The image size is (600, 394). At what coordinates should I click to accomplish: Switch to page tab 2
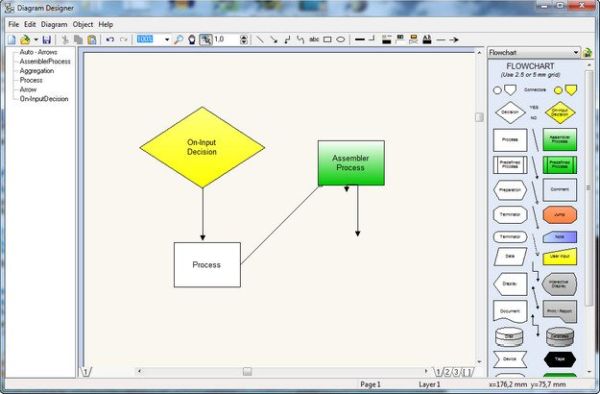coord(447,372)
